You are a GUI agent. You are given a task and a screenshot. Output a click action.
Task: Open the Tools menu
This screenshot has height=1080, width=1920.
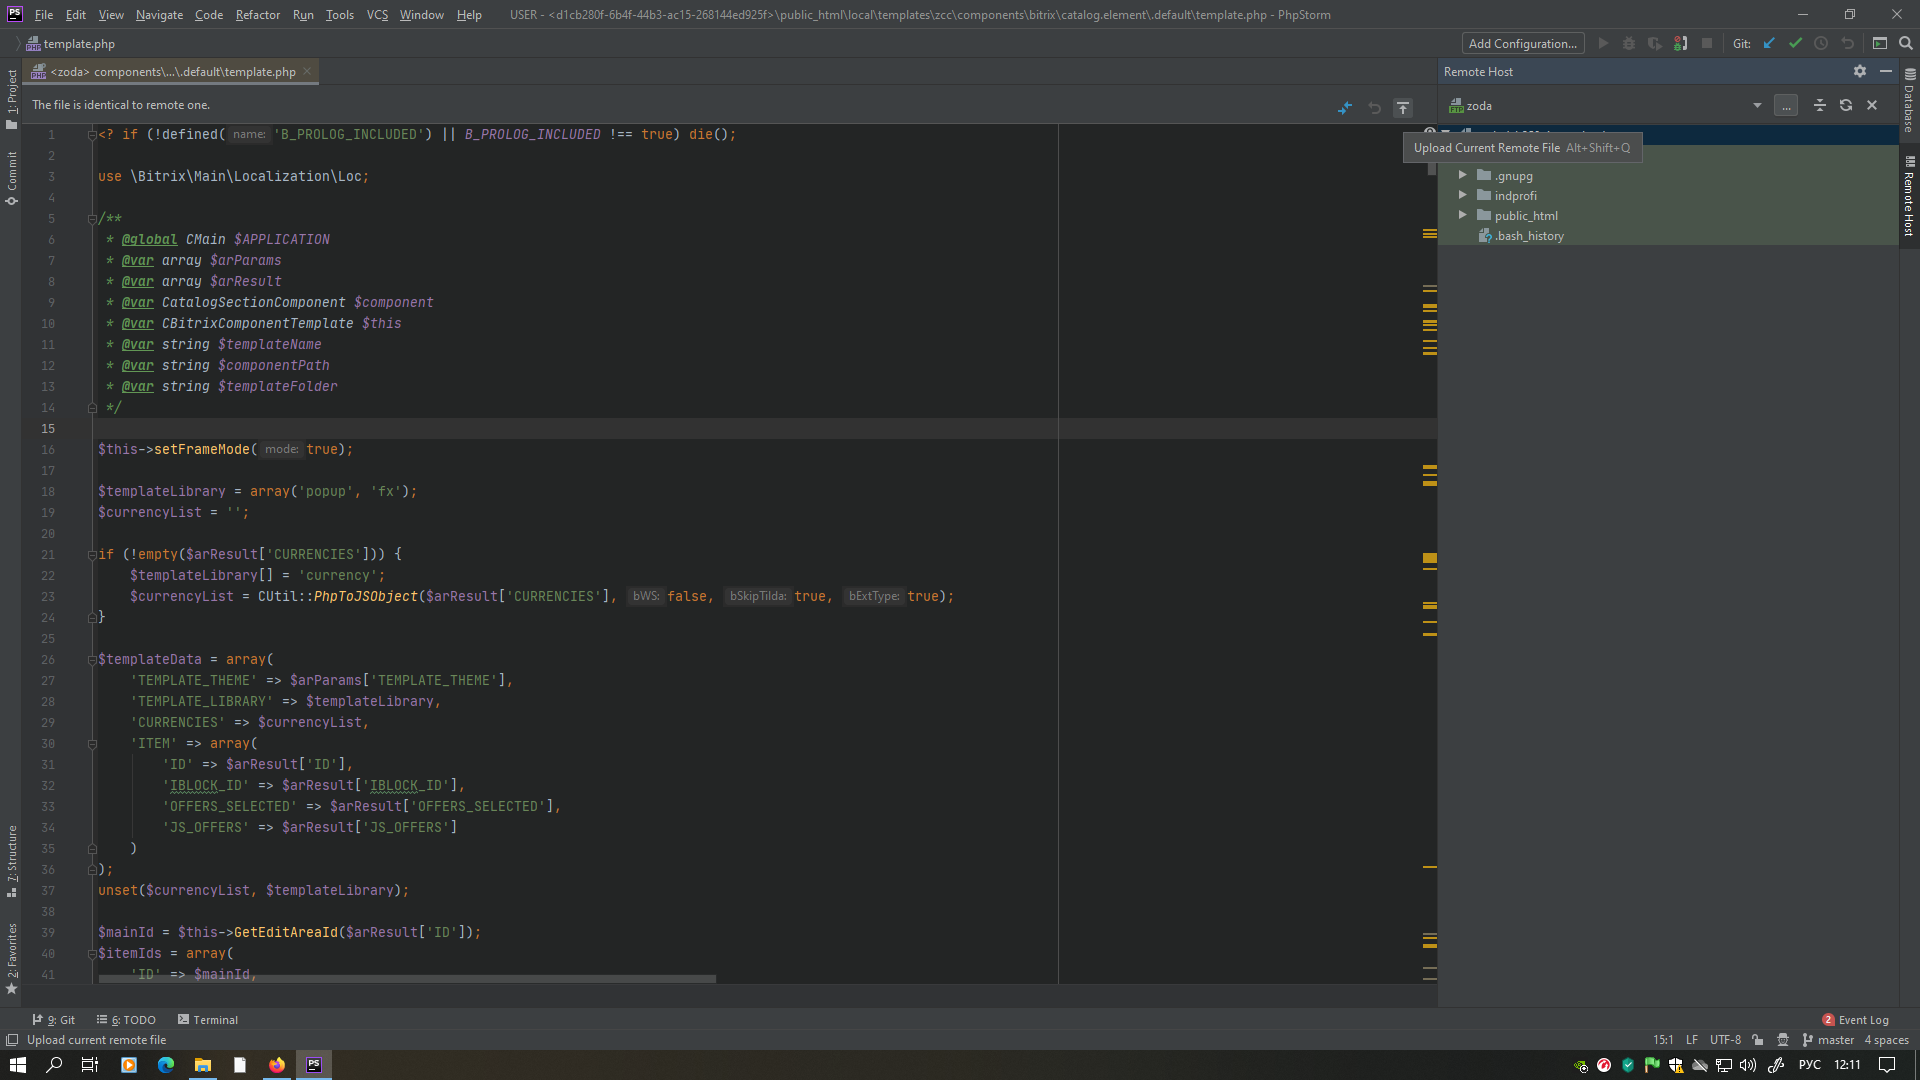pyautogui.click(x=339, y=14)
